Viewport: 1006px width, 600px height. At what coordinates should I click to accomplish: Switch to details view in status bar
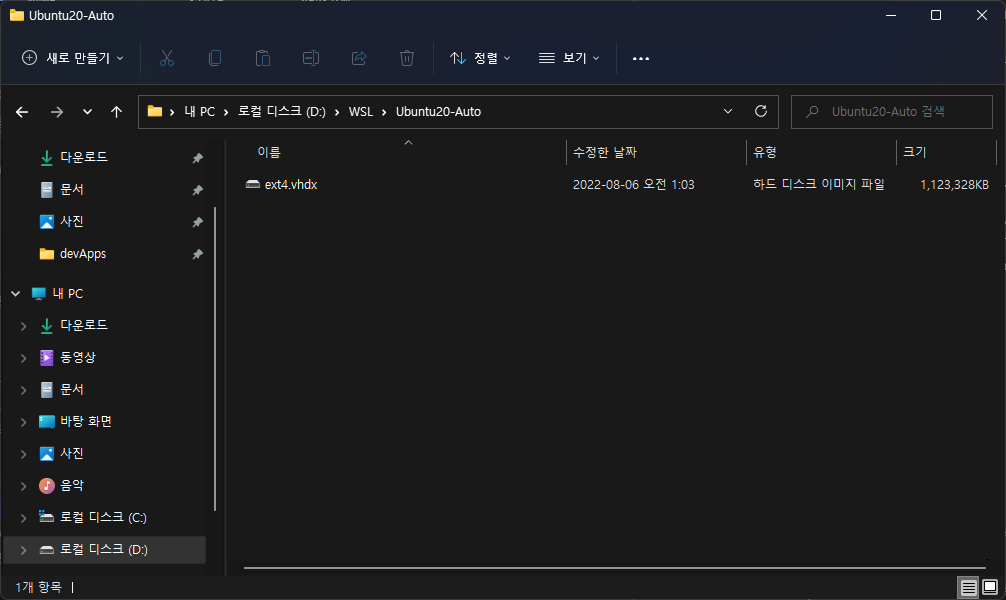[x=968, y=587]
